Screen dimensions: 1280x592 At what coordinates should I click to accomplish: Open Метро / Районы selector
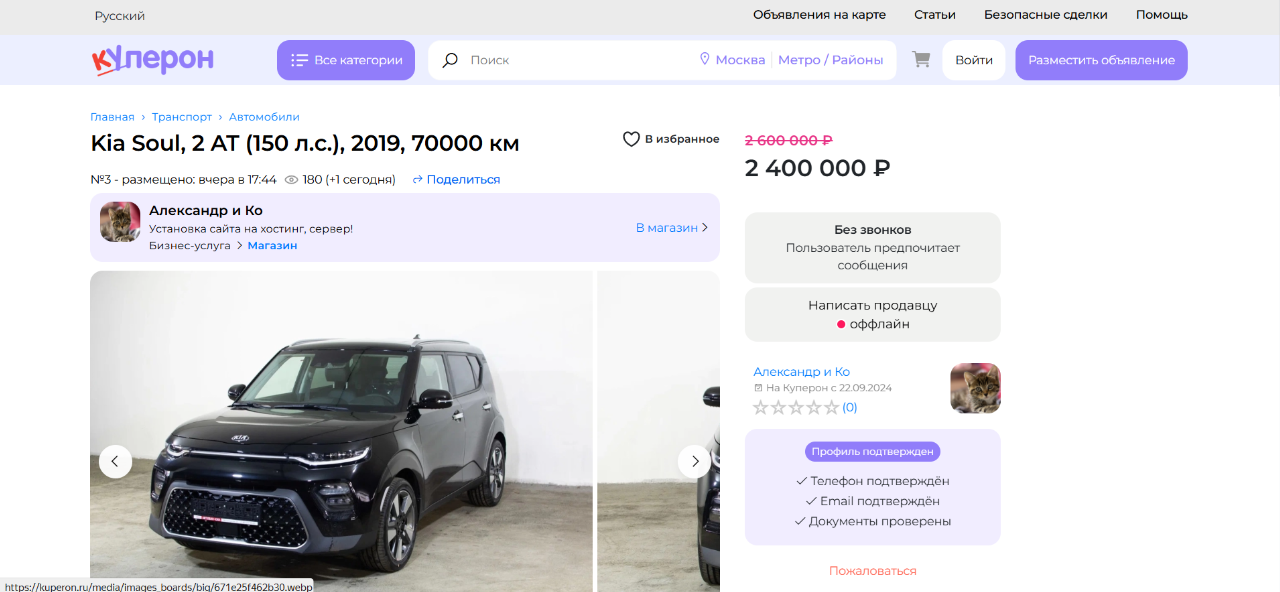[830, 60]
